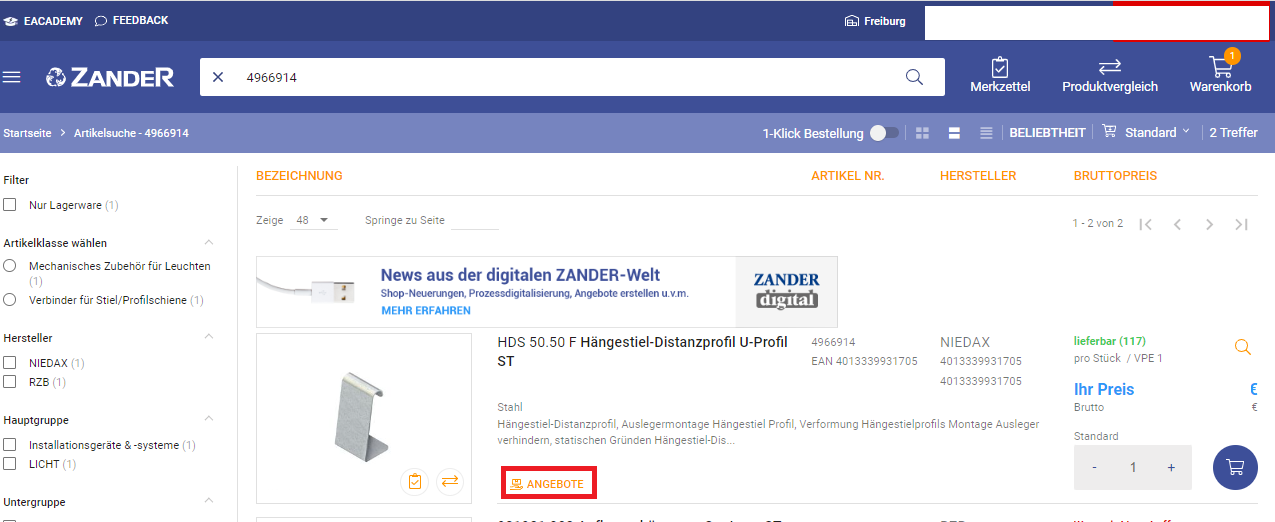Viewport: 1275px width, 522px height.
Task: Open the Zeige 48 items-per-page dropdown
Action: [x=314, y=220]
